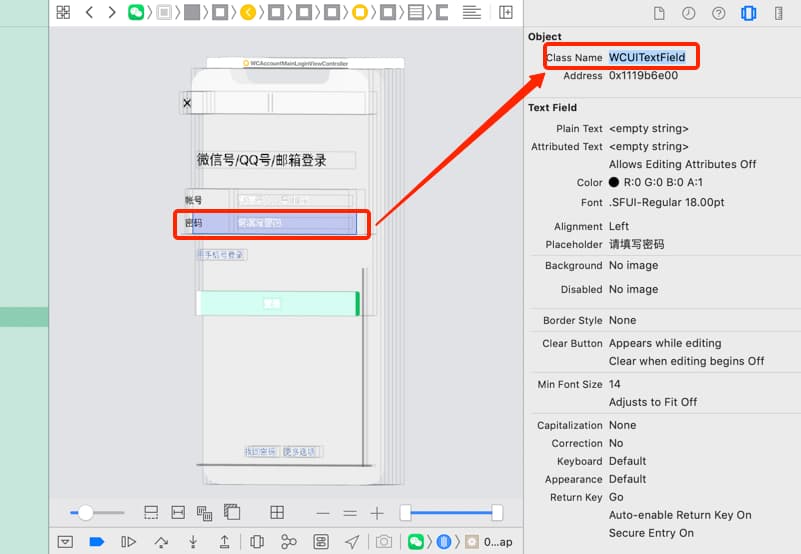Open the '0...ap' stack frame item
The width and height of the screenshot is (801, 554).
tap(489, 542)
